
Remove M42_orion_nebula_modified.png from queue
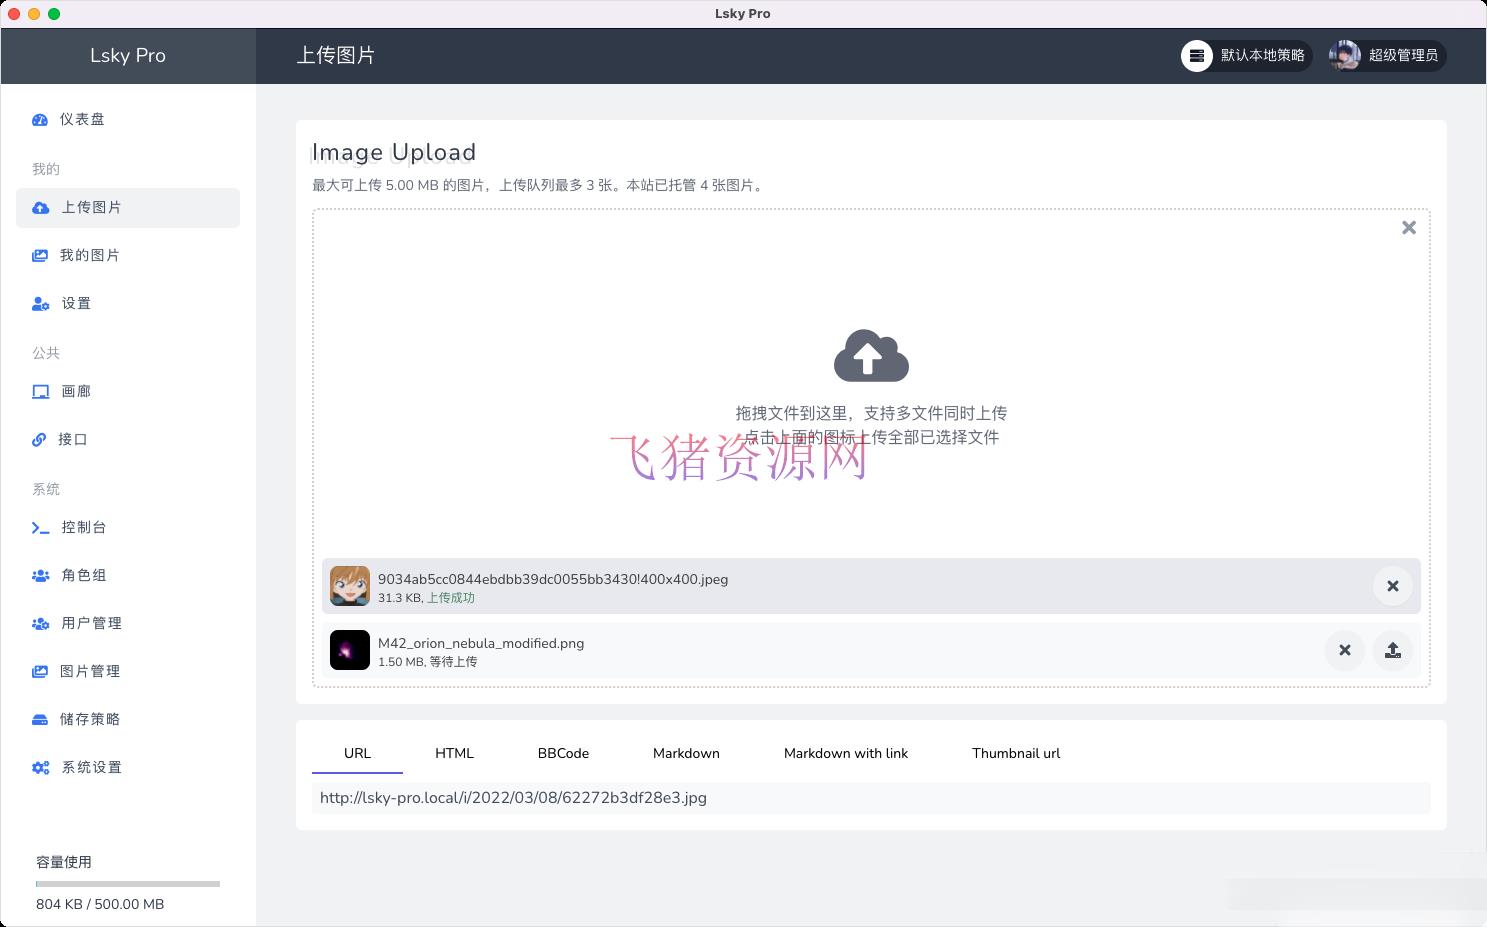point(1344,650)
